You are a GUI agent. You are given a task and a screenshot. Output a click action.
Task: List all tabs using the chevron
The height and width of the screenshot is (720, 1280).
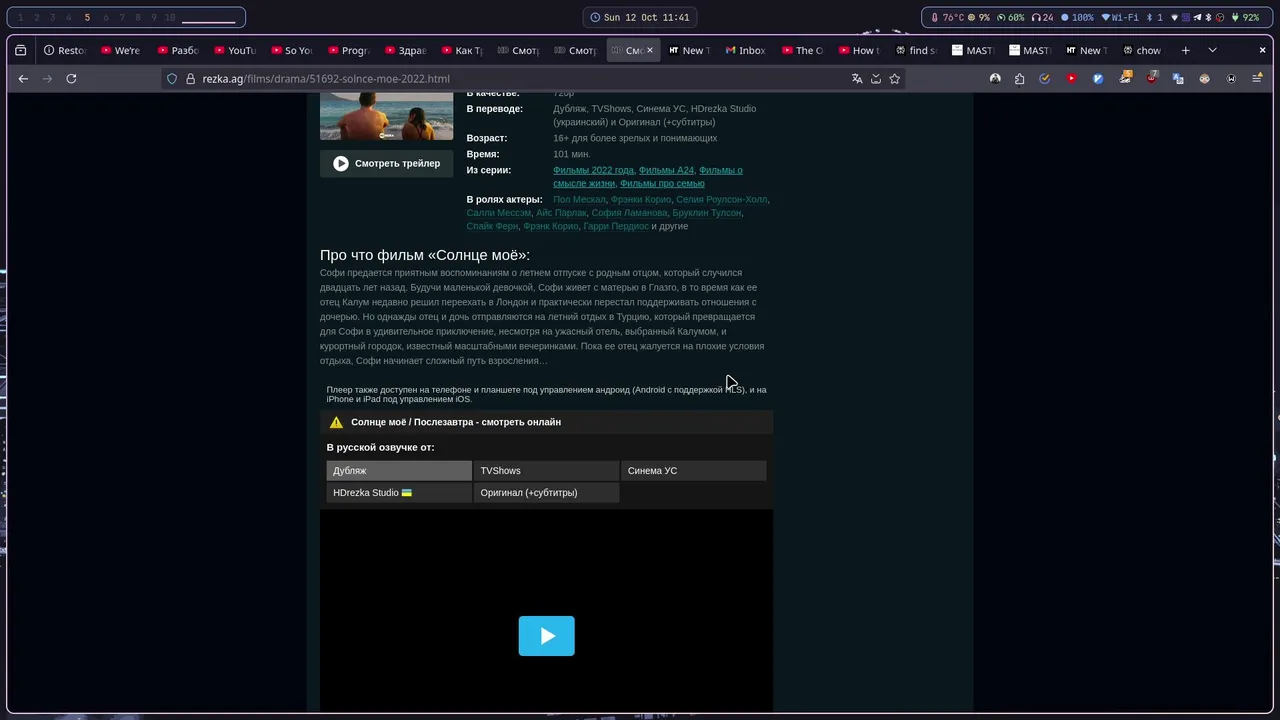pos(1212,50)
